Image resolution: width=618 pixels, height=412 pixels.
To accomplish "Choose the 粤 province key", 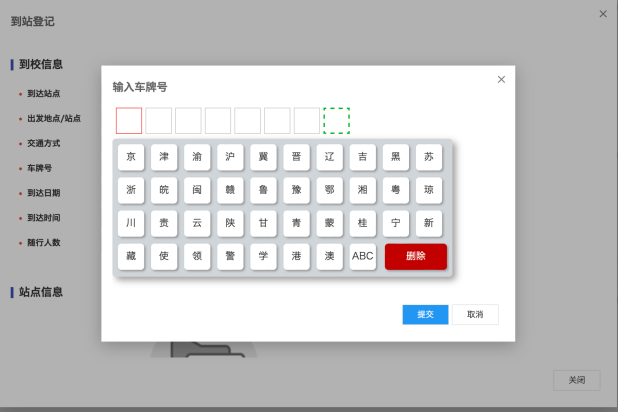I will 396,190.
